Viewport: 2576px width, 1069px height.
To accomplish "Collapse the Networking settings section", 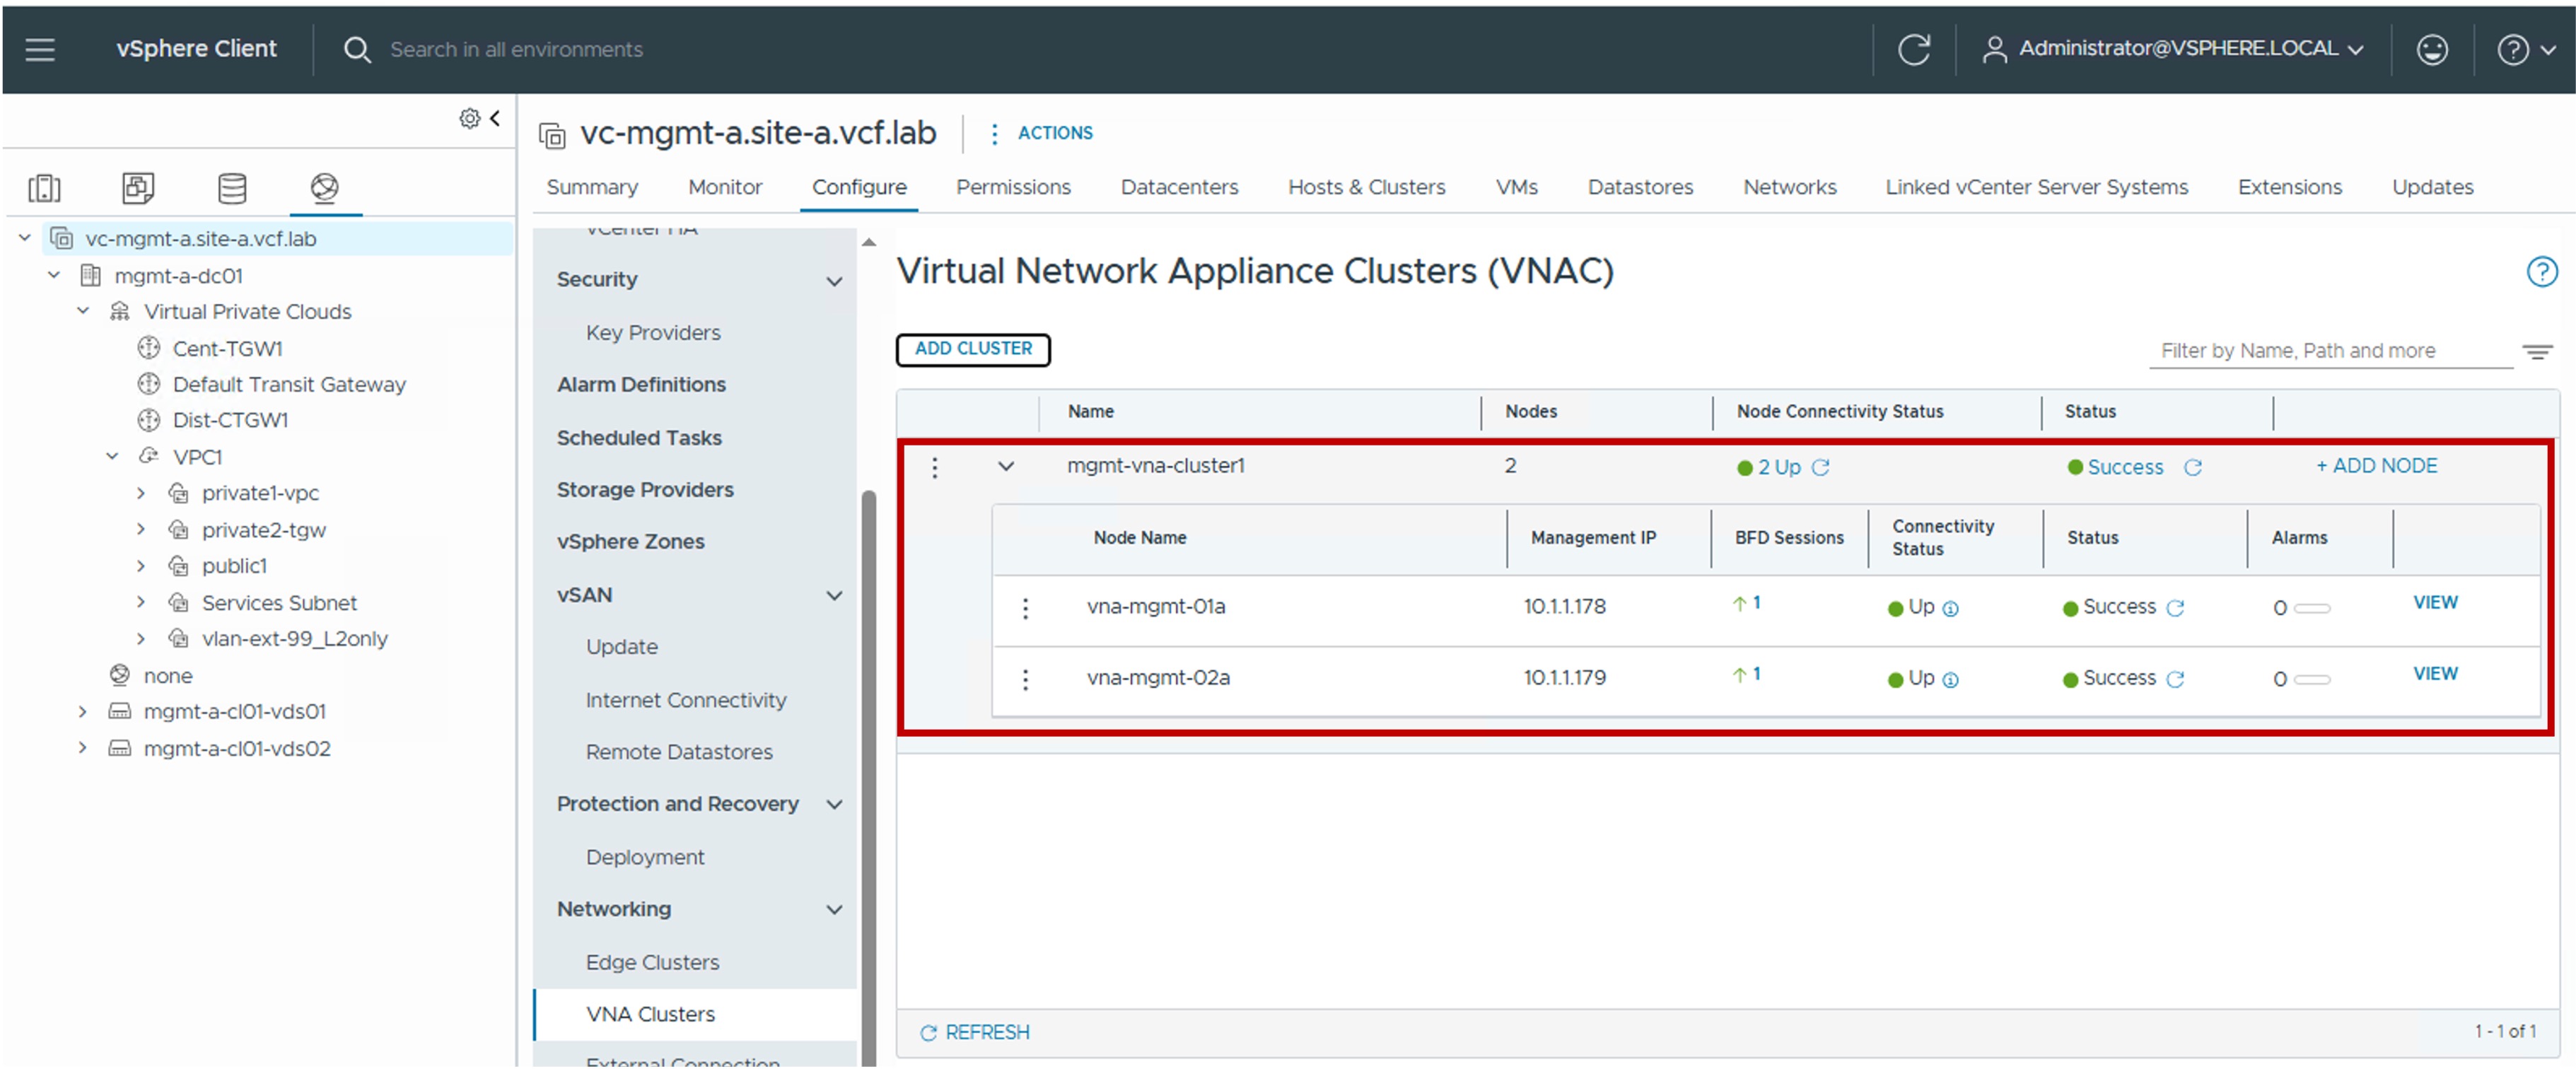I will coord(834,909).
